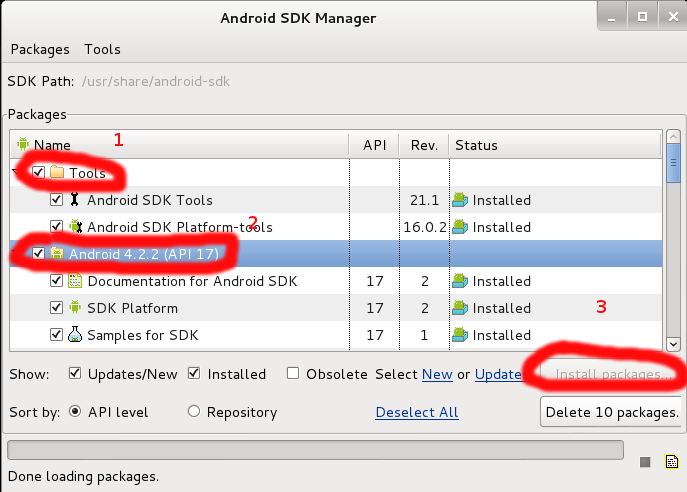
Task: Close the Android SDK Manager window
Action: coord(673,17)
